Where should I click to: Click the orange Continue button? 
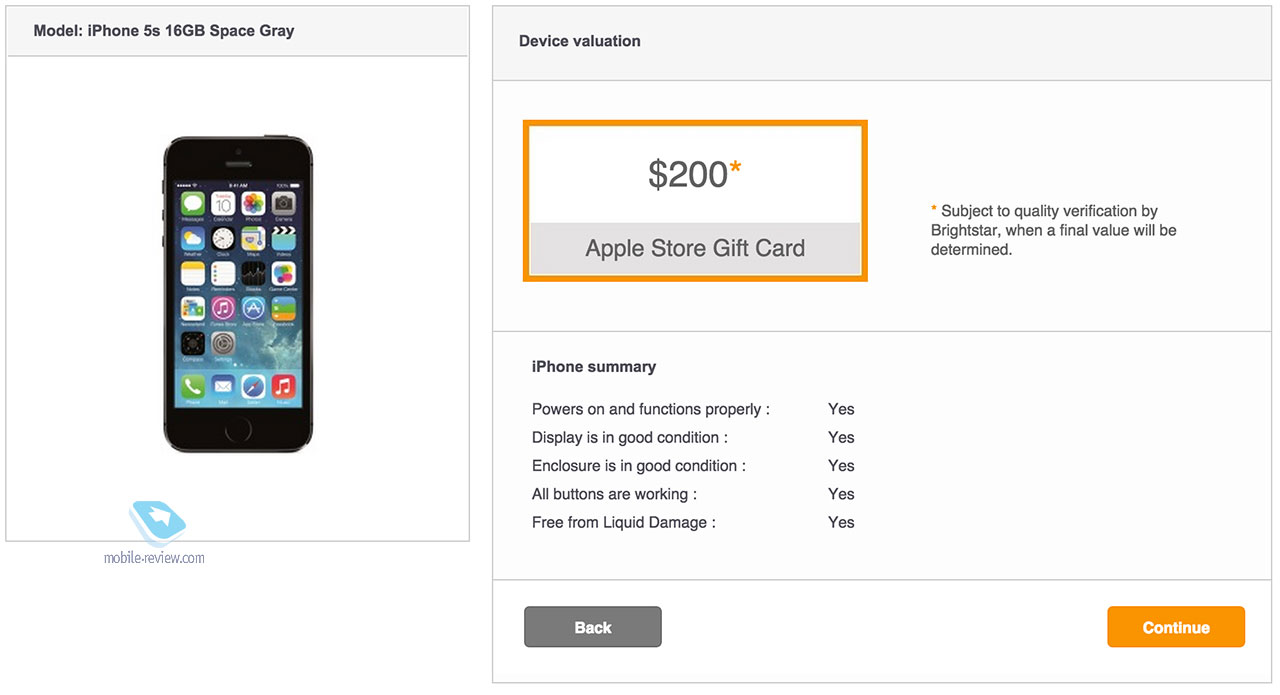(1175, 627)
